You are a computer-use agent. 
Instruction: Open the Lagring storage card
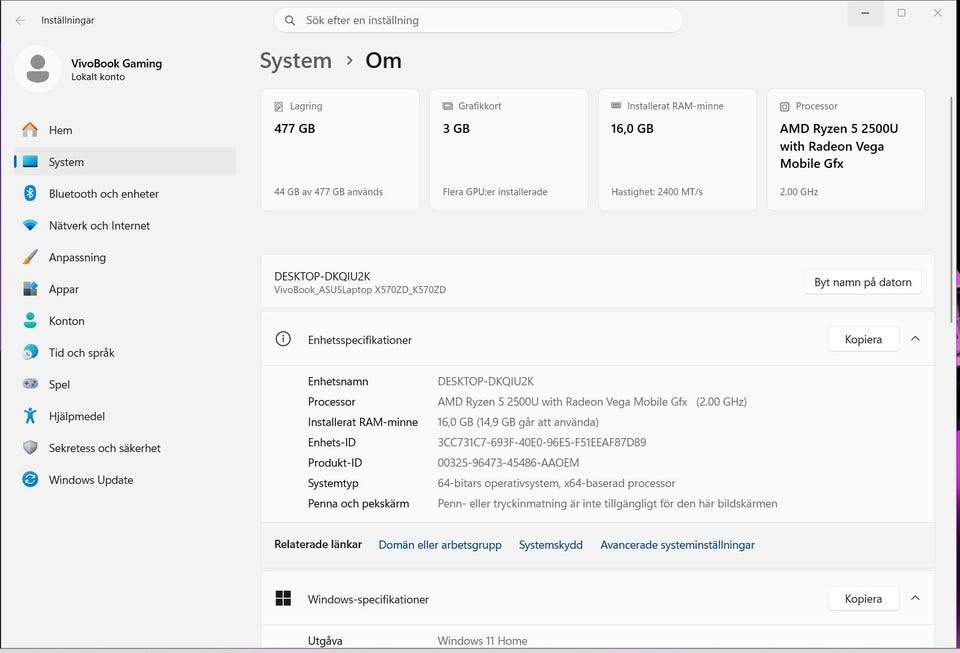pyautogui.click(x=340, y=150)
